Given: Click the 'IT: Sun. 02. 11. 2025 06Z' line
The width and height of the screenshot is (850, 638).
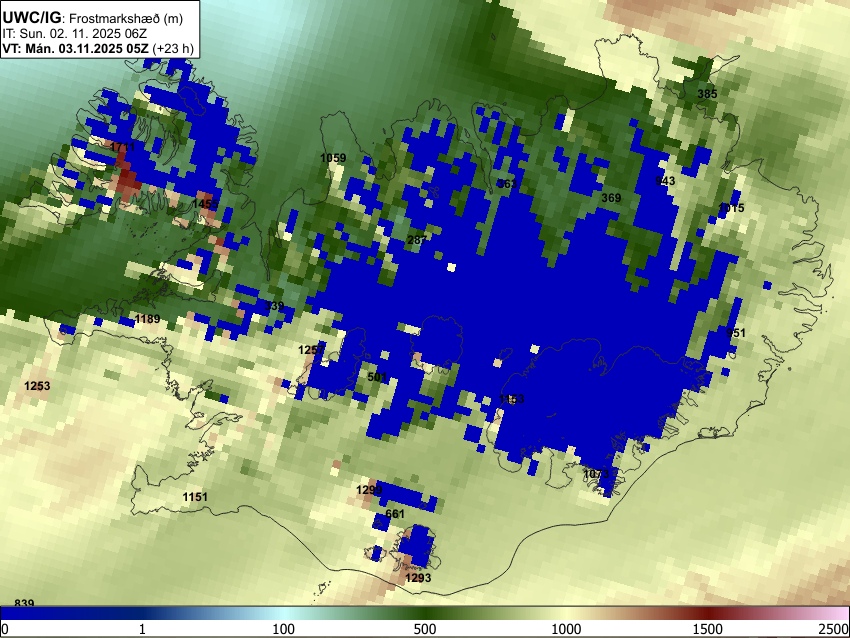Looking at the screenshot, I should [x=74, y=34].
